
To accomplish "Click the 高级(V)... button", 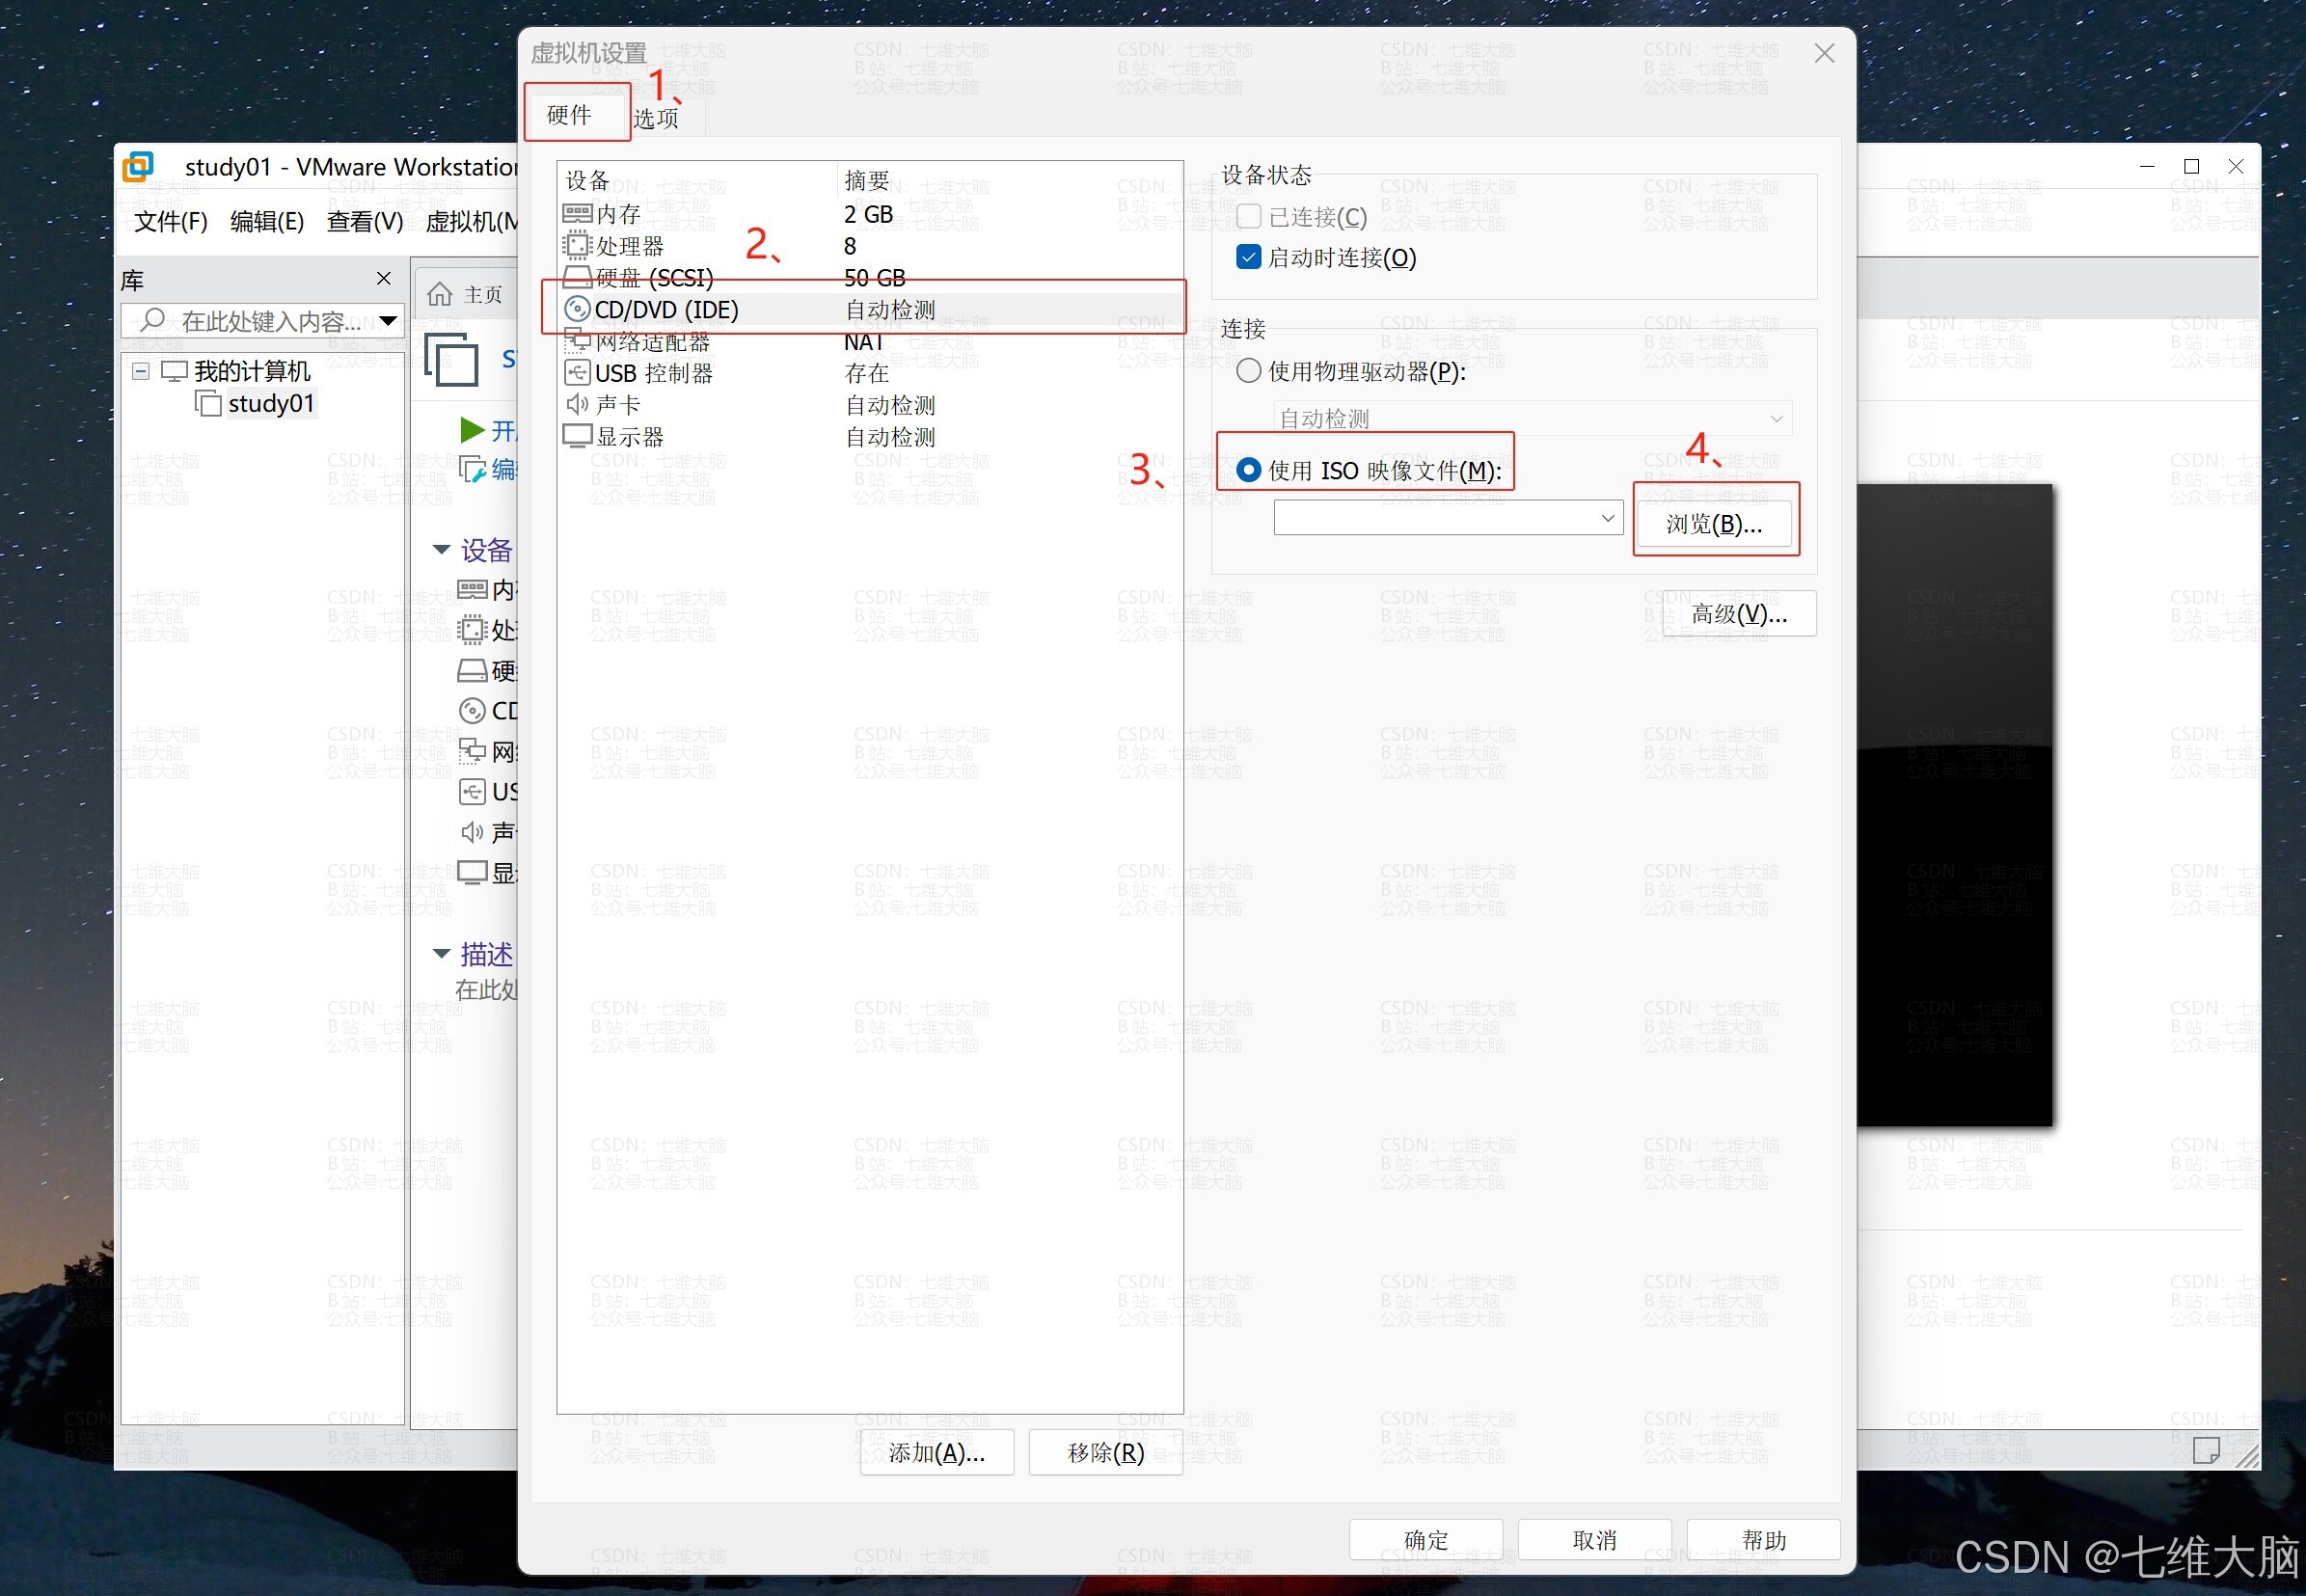I will (x=1738, y=614).
